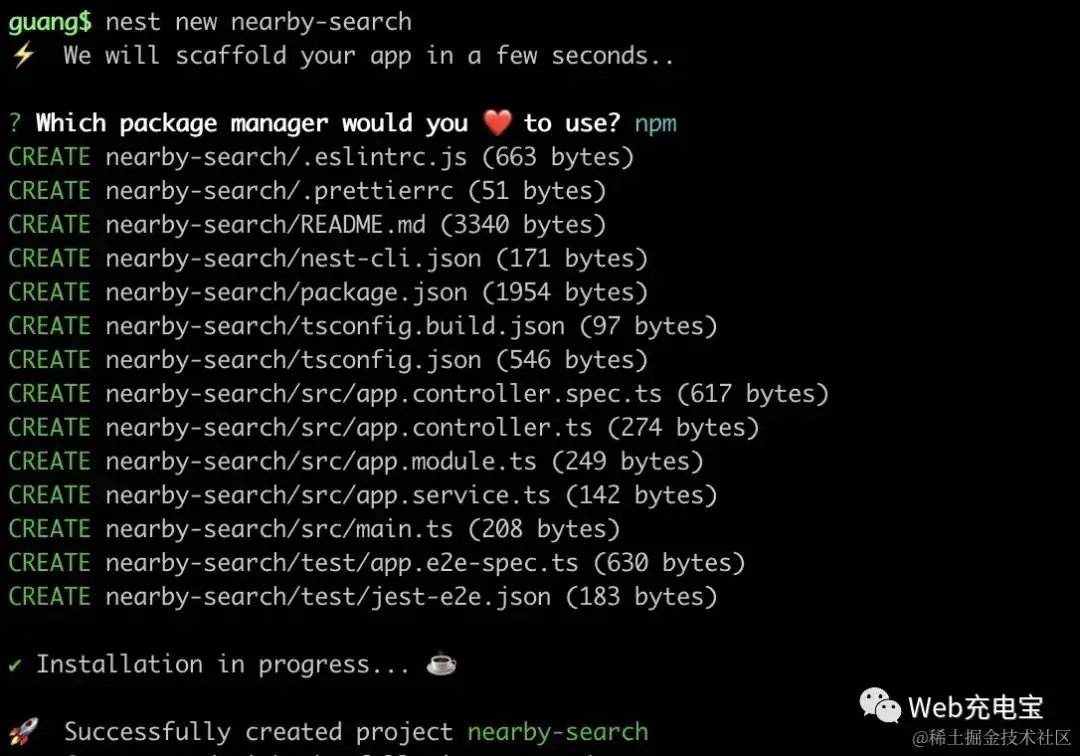Click the nest-cli.json file path

[293, 258]
